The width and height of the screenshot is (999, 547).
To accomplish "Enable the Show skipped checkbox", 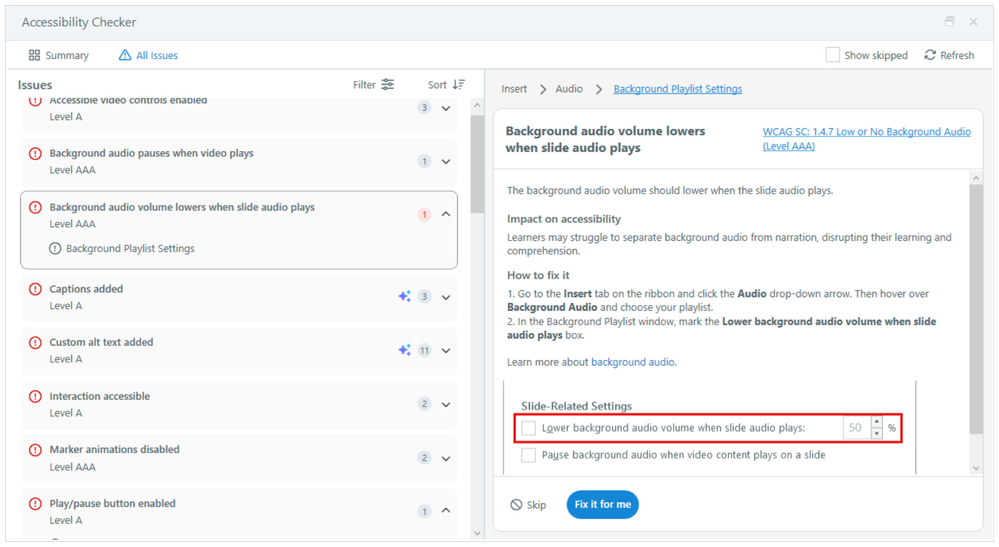I will pyautogui.click(x=832, y=55).
